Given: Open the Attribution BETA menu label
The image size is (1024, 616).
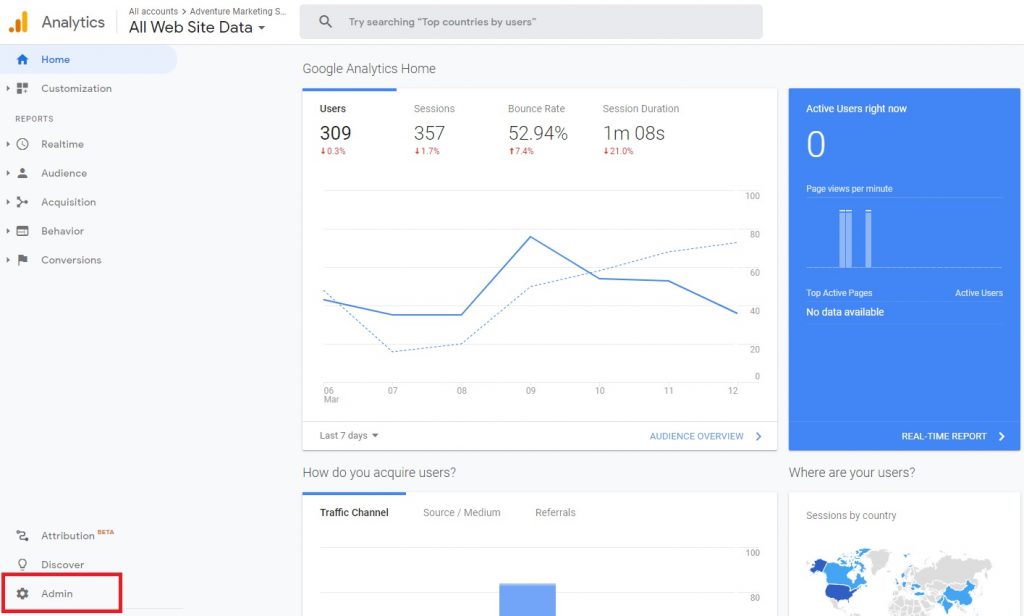Looking at the screenshot, I should pos(77,535).
